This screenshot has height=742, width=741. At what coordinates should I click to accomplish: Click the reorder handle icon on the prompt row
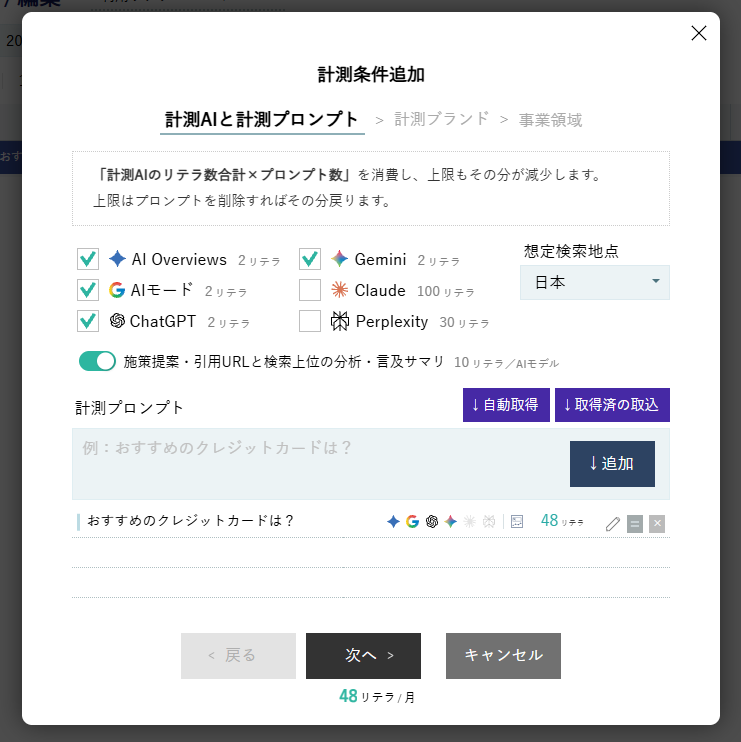pyautogui.click(x=635, y=524)
